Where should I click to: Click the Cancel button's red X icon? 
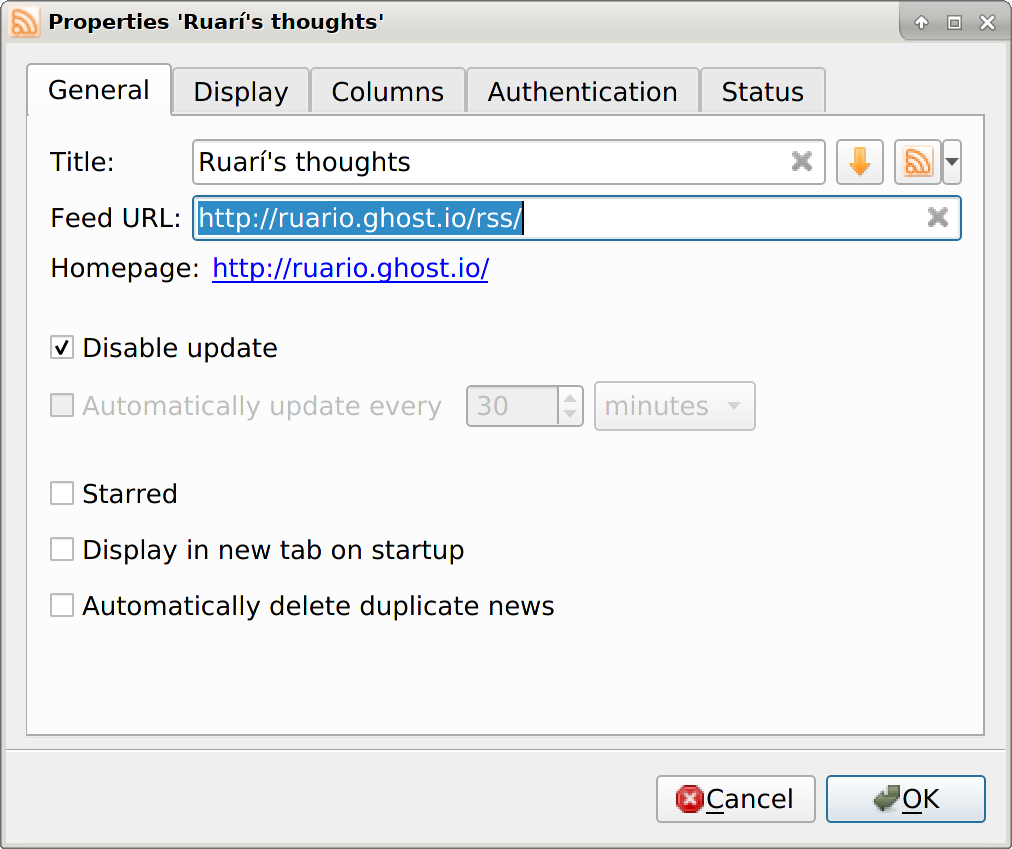pyautogui.click(x=691, y=798)
